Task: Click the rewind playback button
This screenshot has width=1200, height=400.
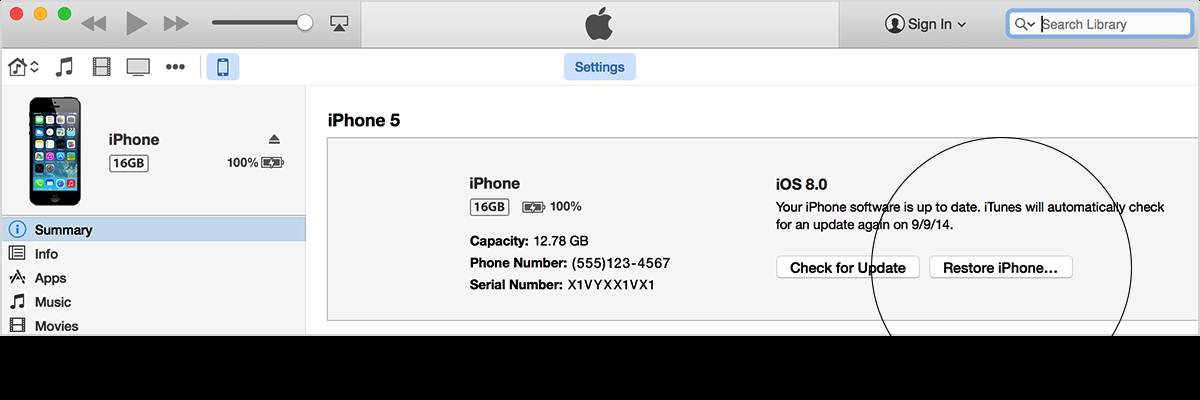Action: 93,23
